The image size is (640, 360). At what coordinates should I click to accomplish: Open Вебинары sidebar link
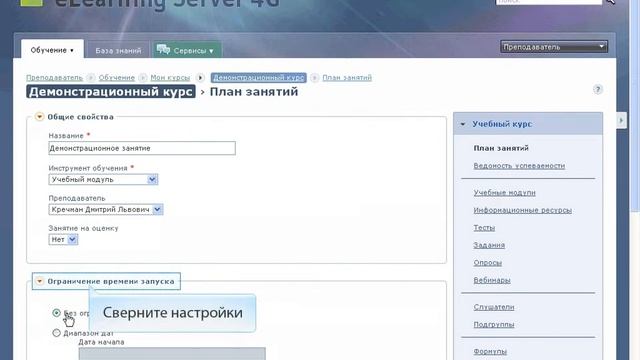tap(492, 280)
